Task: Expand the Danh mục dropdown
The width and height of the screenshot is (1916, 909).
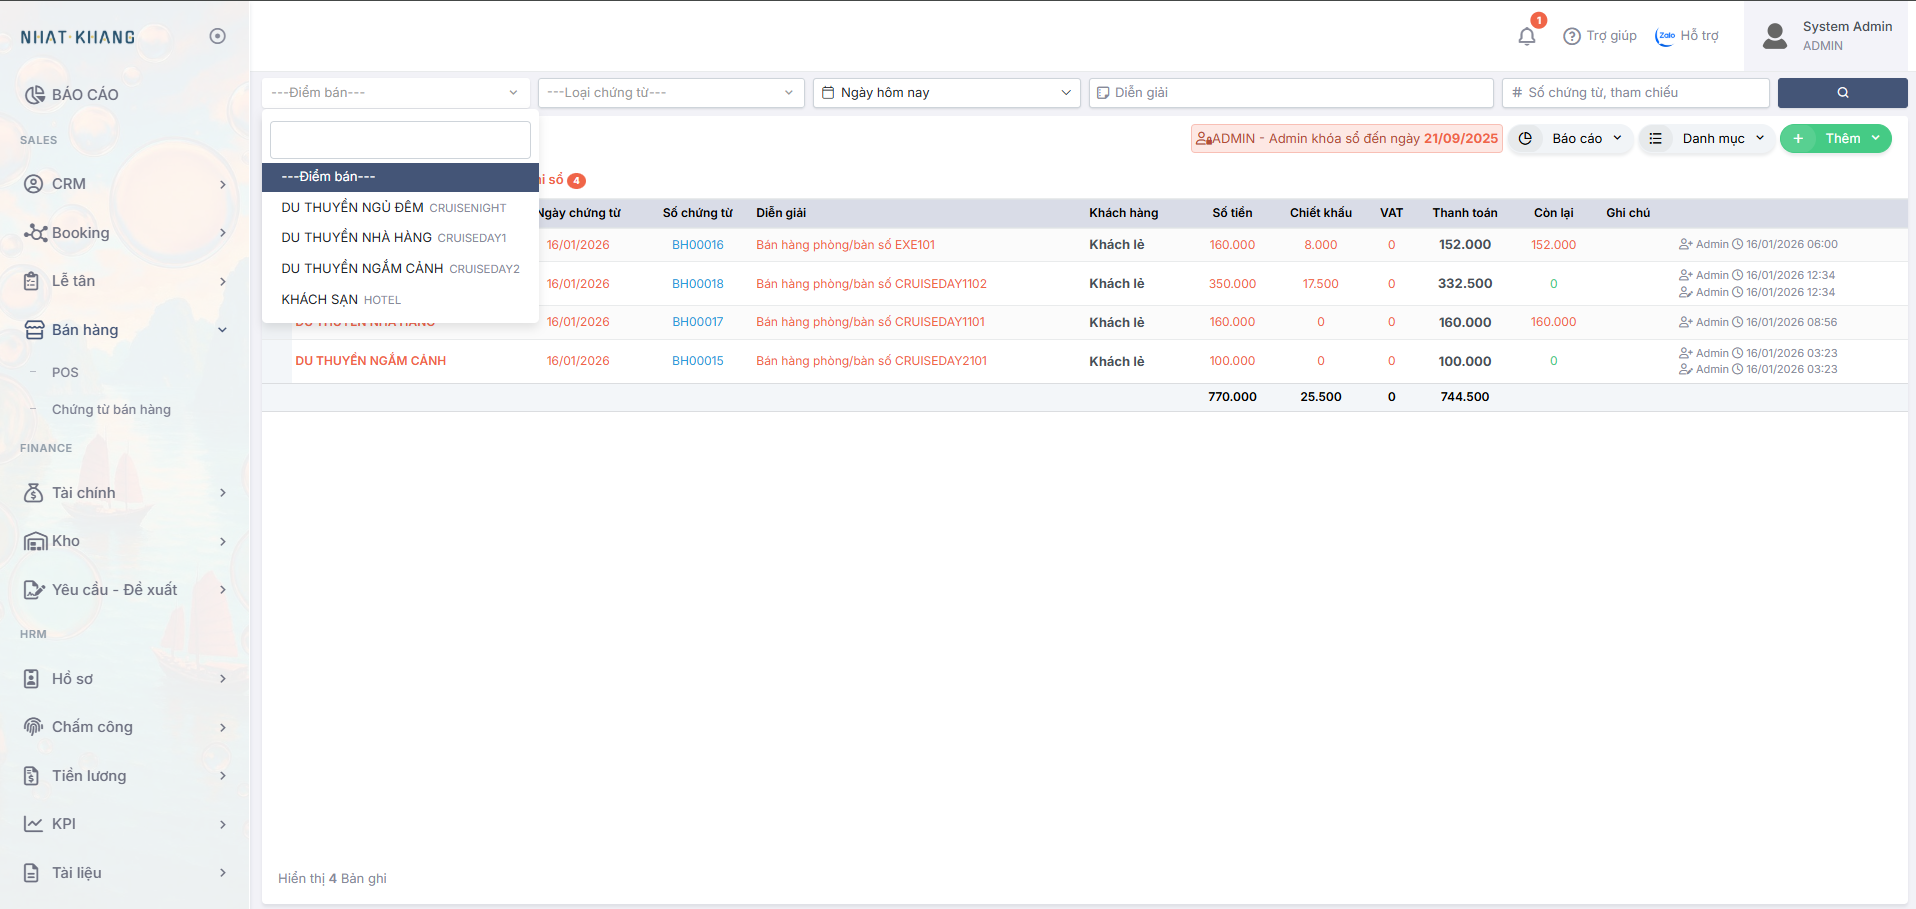Action: 1706,139
